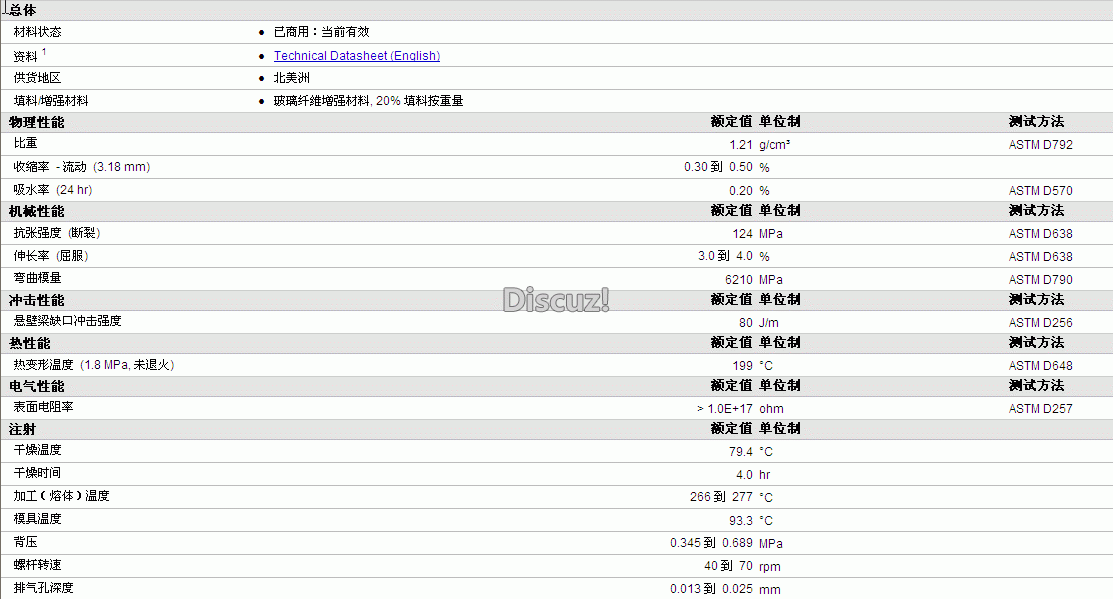
Task: Click the '供货地区' label
Action: (x=38, y=78)
